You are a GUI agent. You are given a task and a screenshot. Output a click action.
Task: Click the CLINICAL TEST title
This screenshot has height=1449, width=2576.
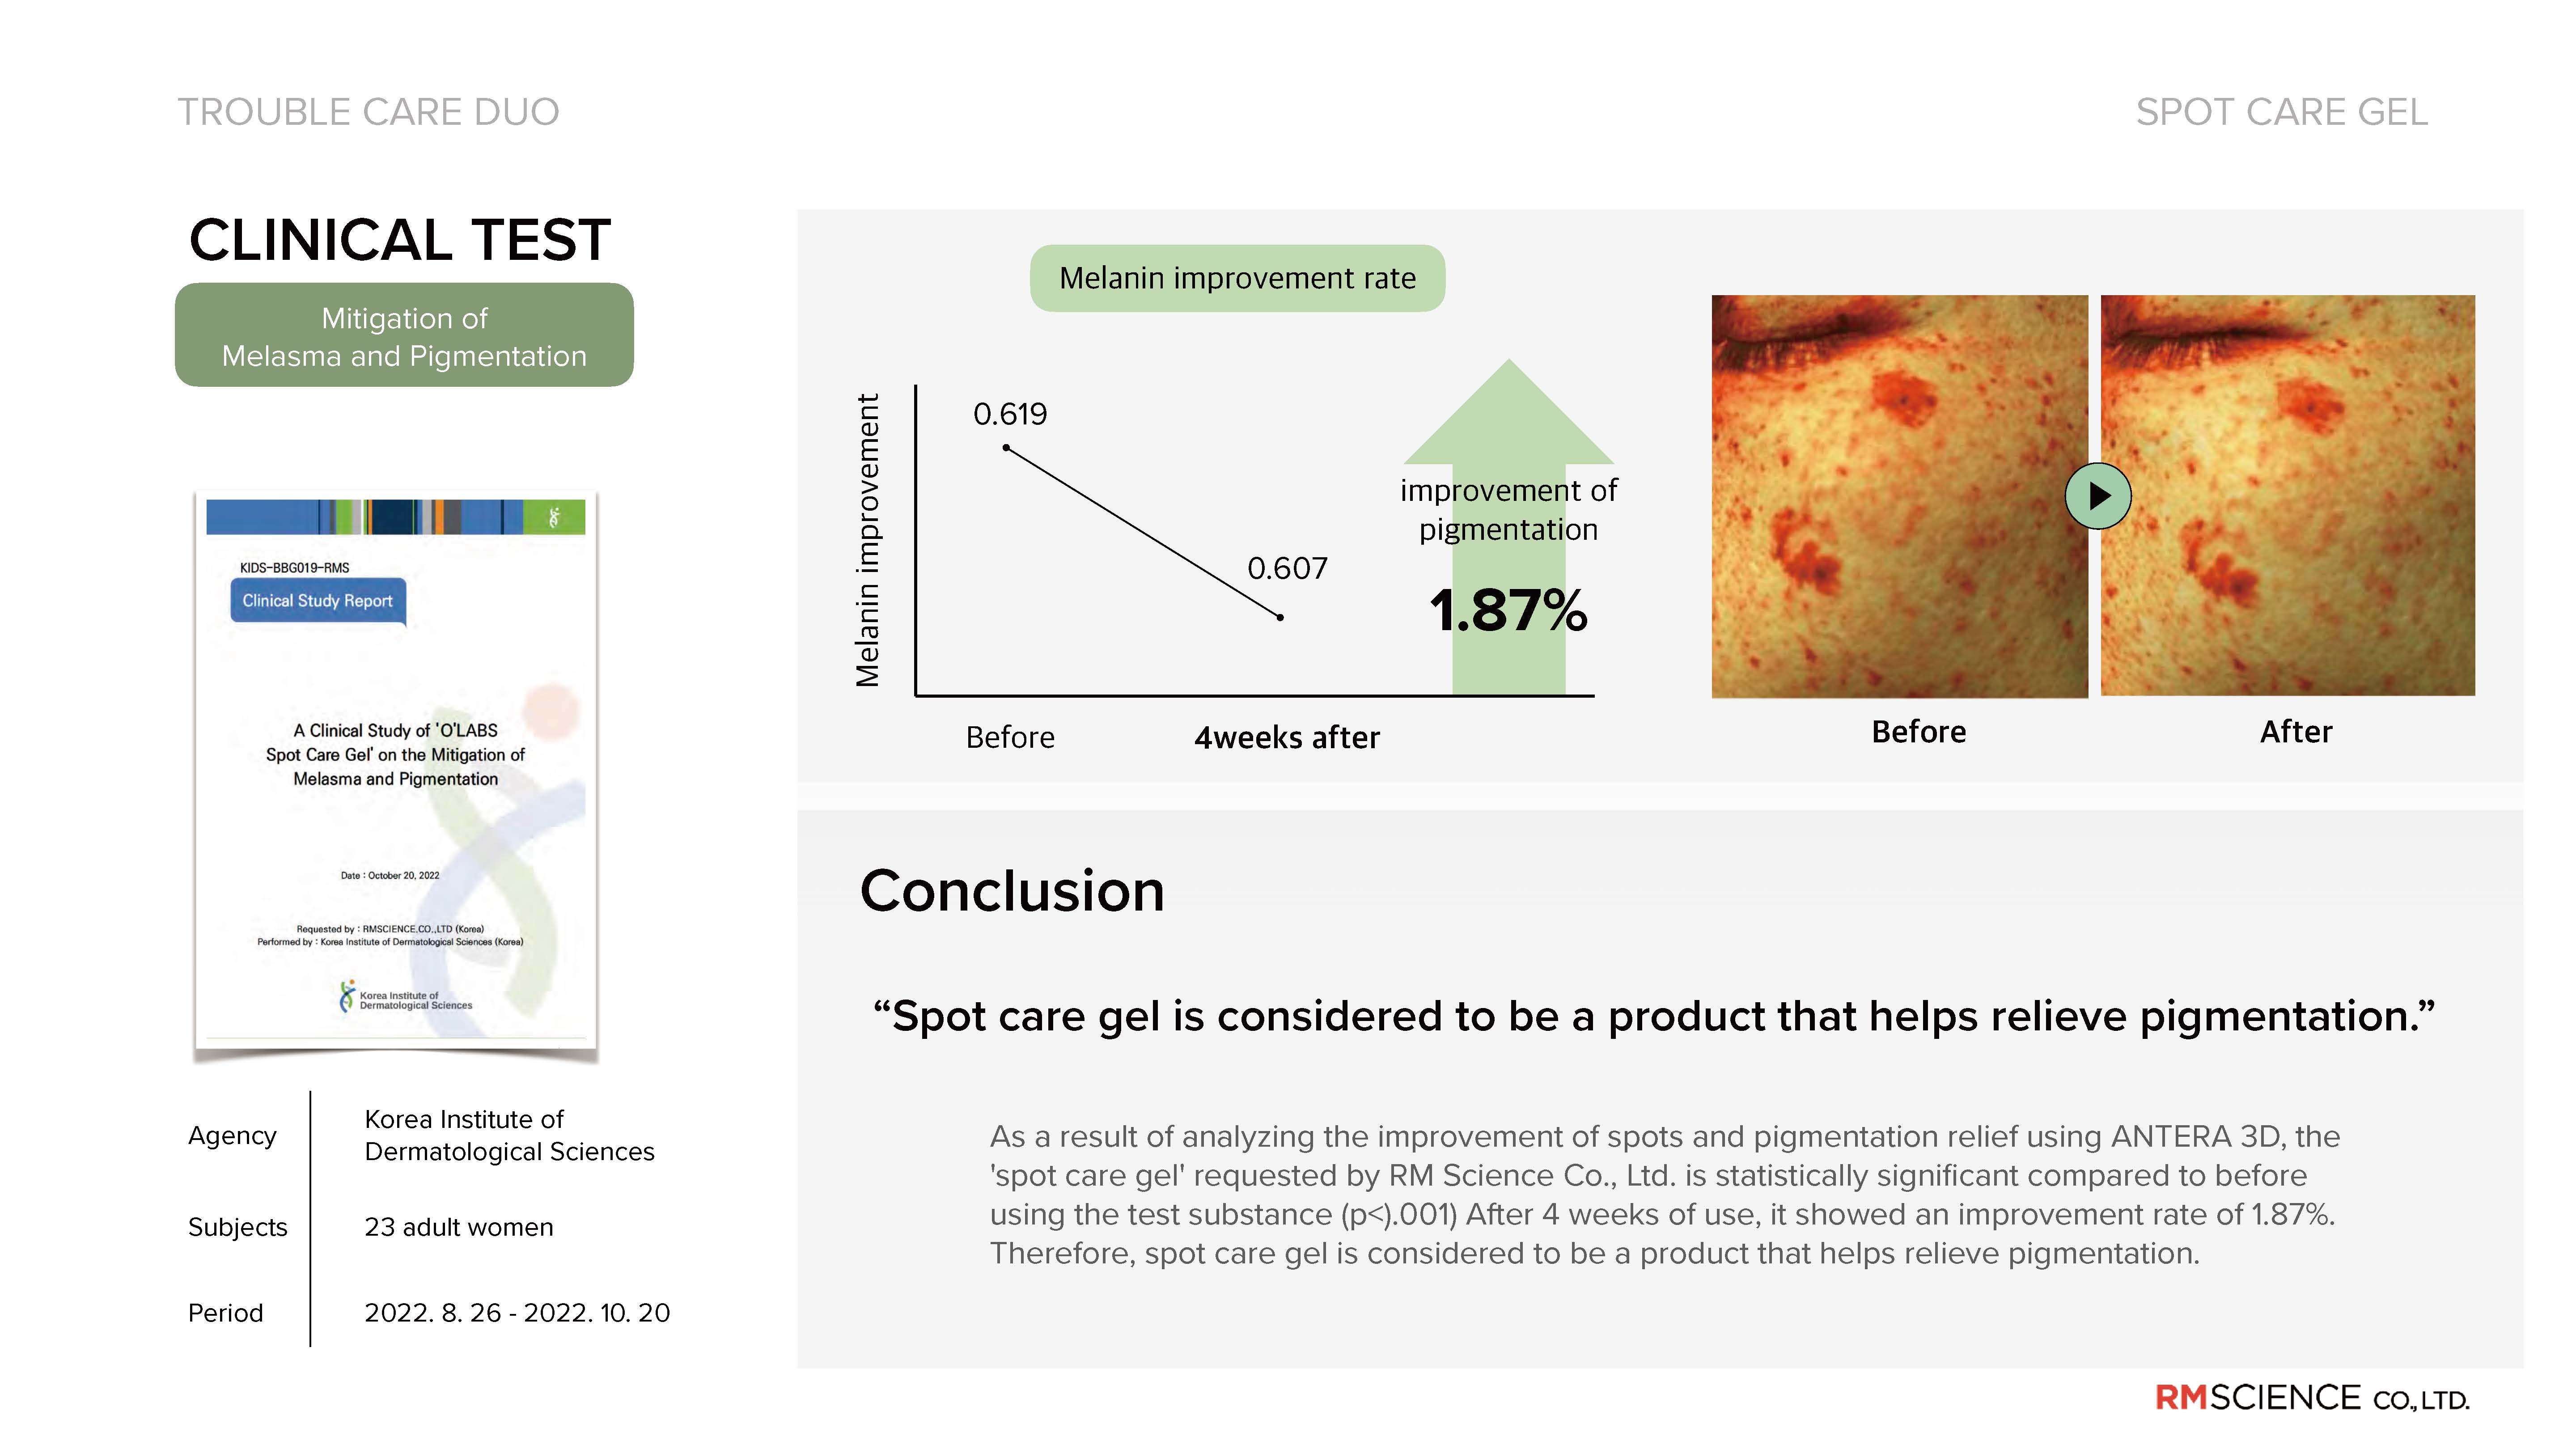400,240
